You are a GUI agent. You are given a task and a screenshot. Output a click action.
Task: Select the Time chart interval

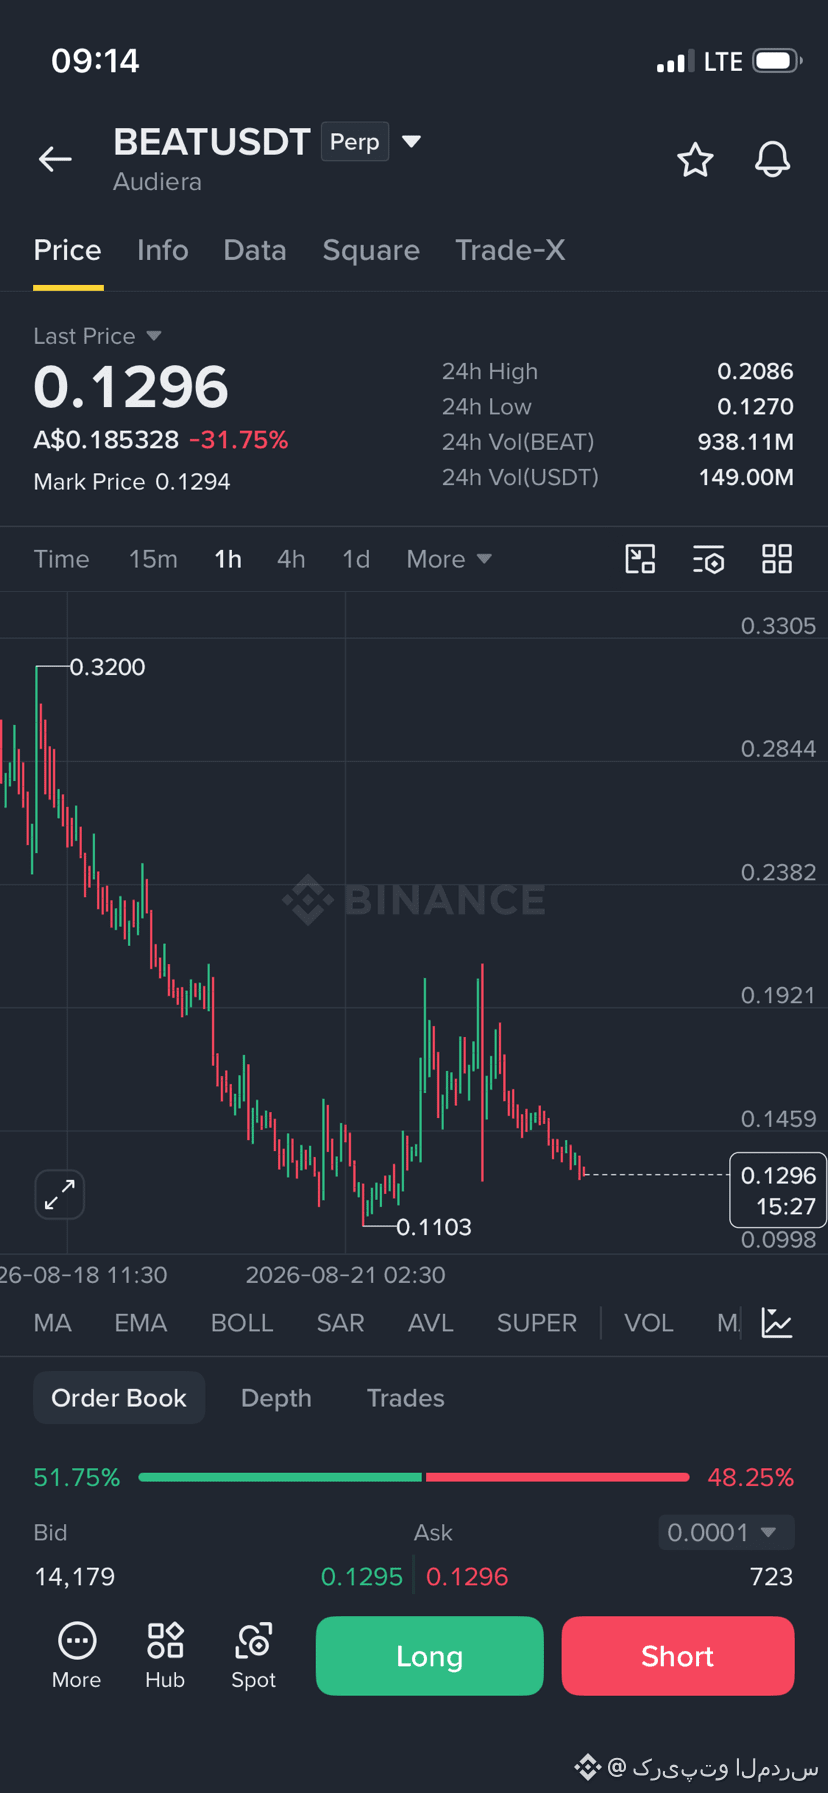pos(61,559)
